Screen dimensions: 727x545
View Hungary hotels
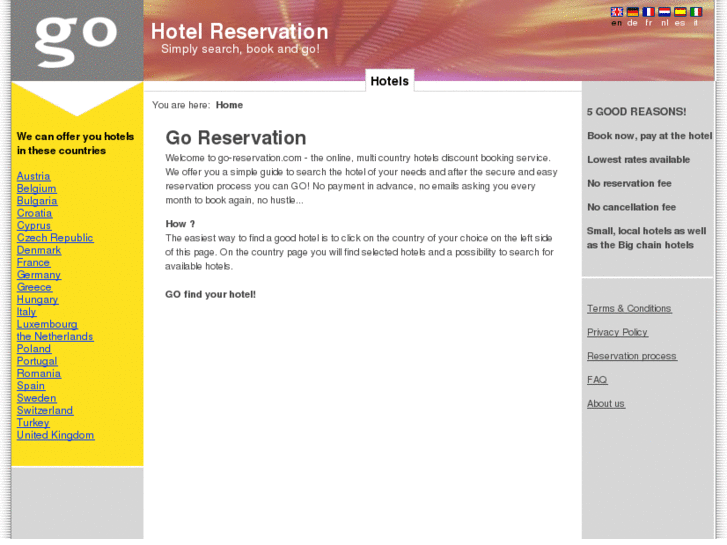tap(38, 300)
